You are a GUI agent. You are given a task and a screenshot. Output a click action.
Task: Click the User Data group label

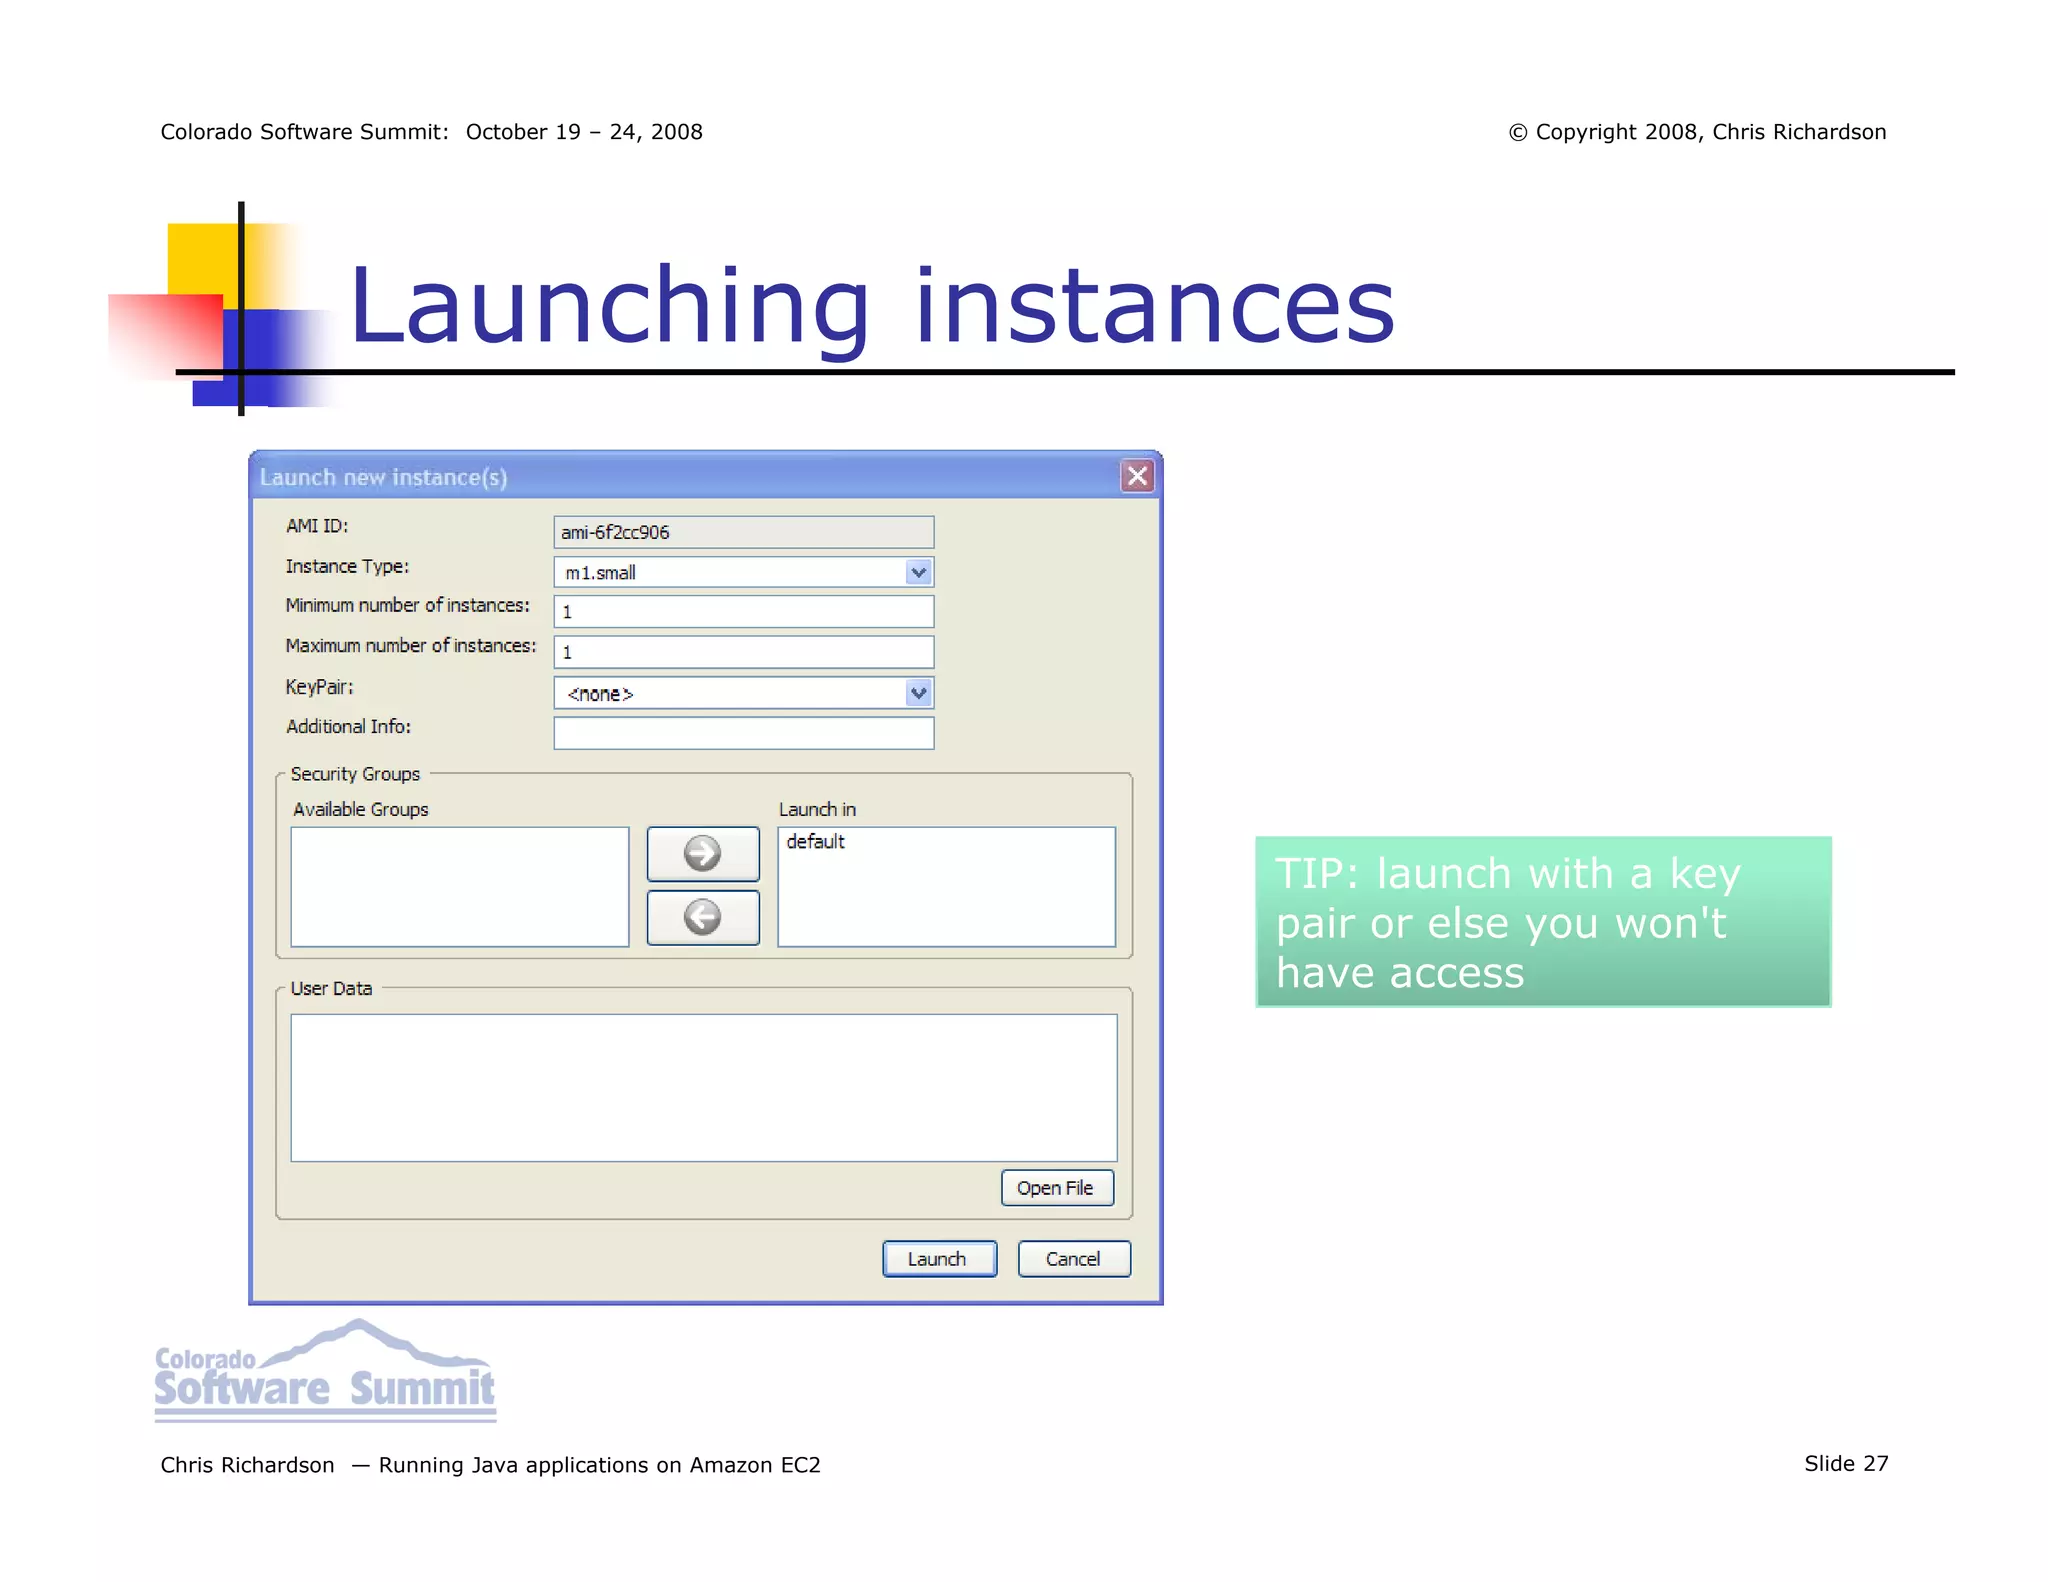click(331, 988)
